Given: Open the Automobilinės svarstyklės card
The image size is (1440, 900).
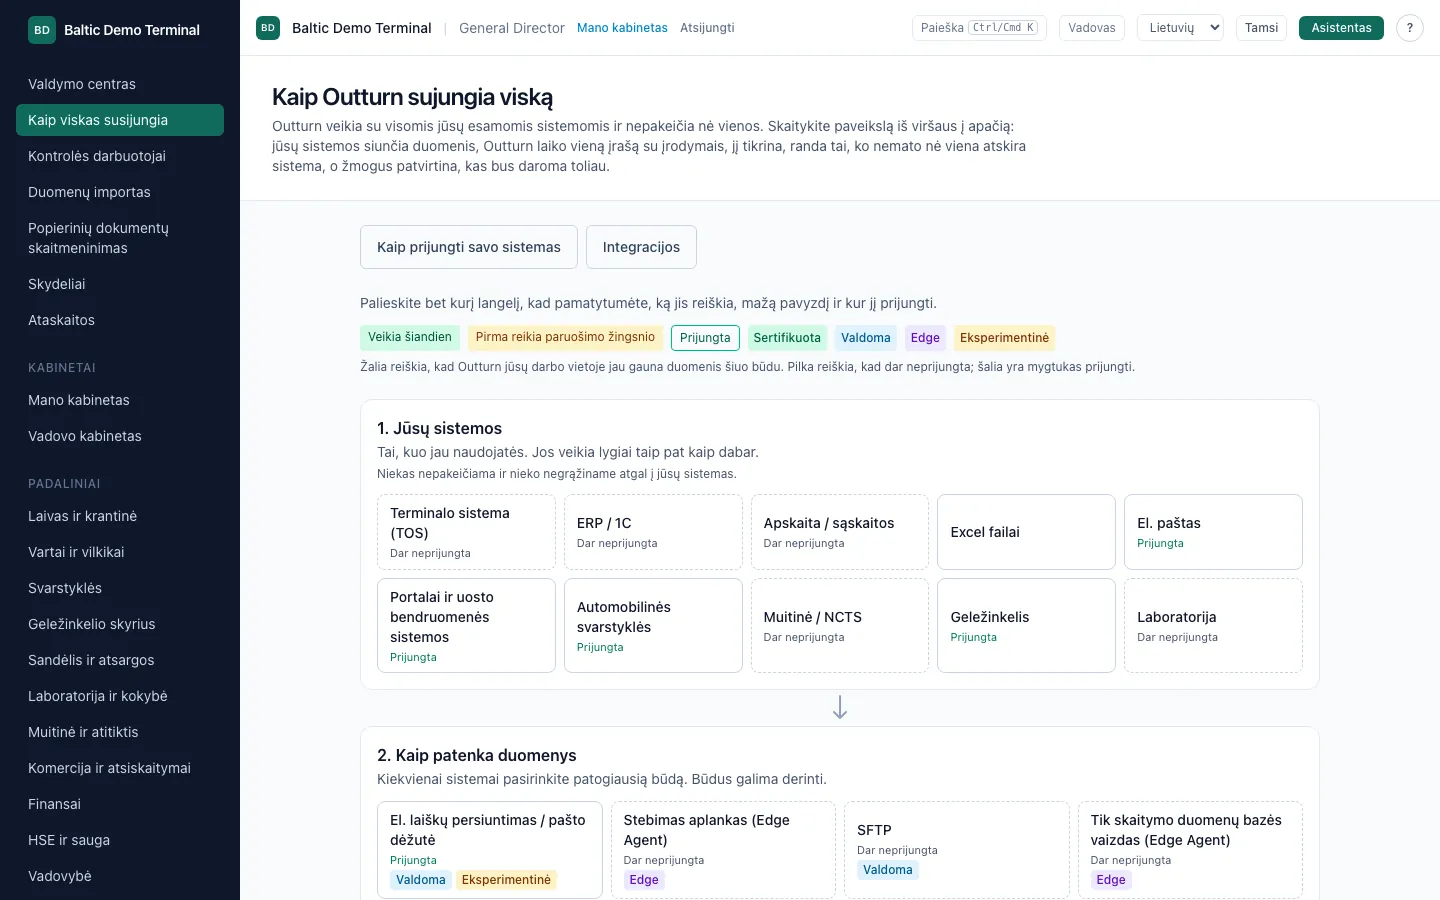Looking at the screenshot, I should [653, 626].
